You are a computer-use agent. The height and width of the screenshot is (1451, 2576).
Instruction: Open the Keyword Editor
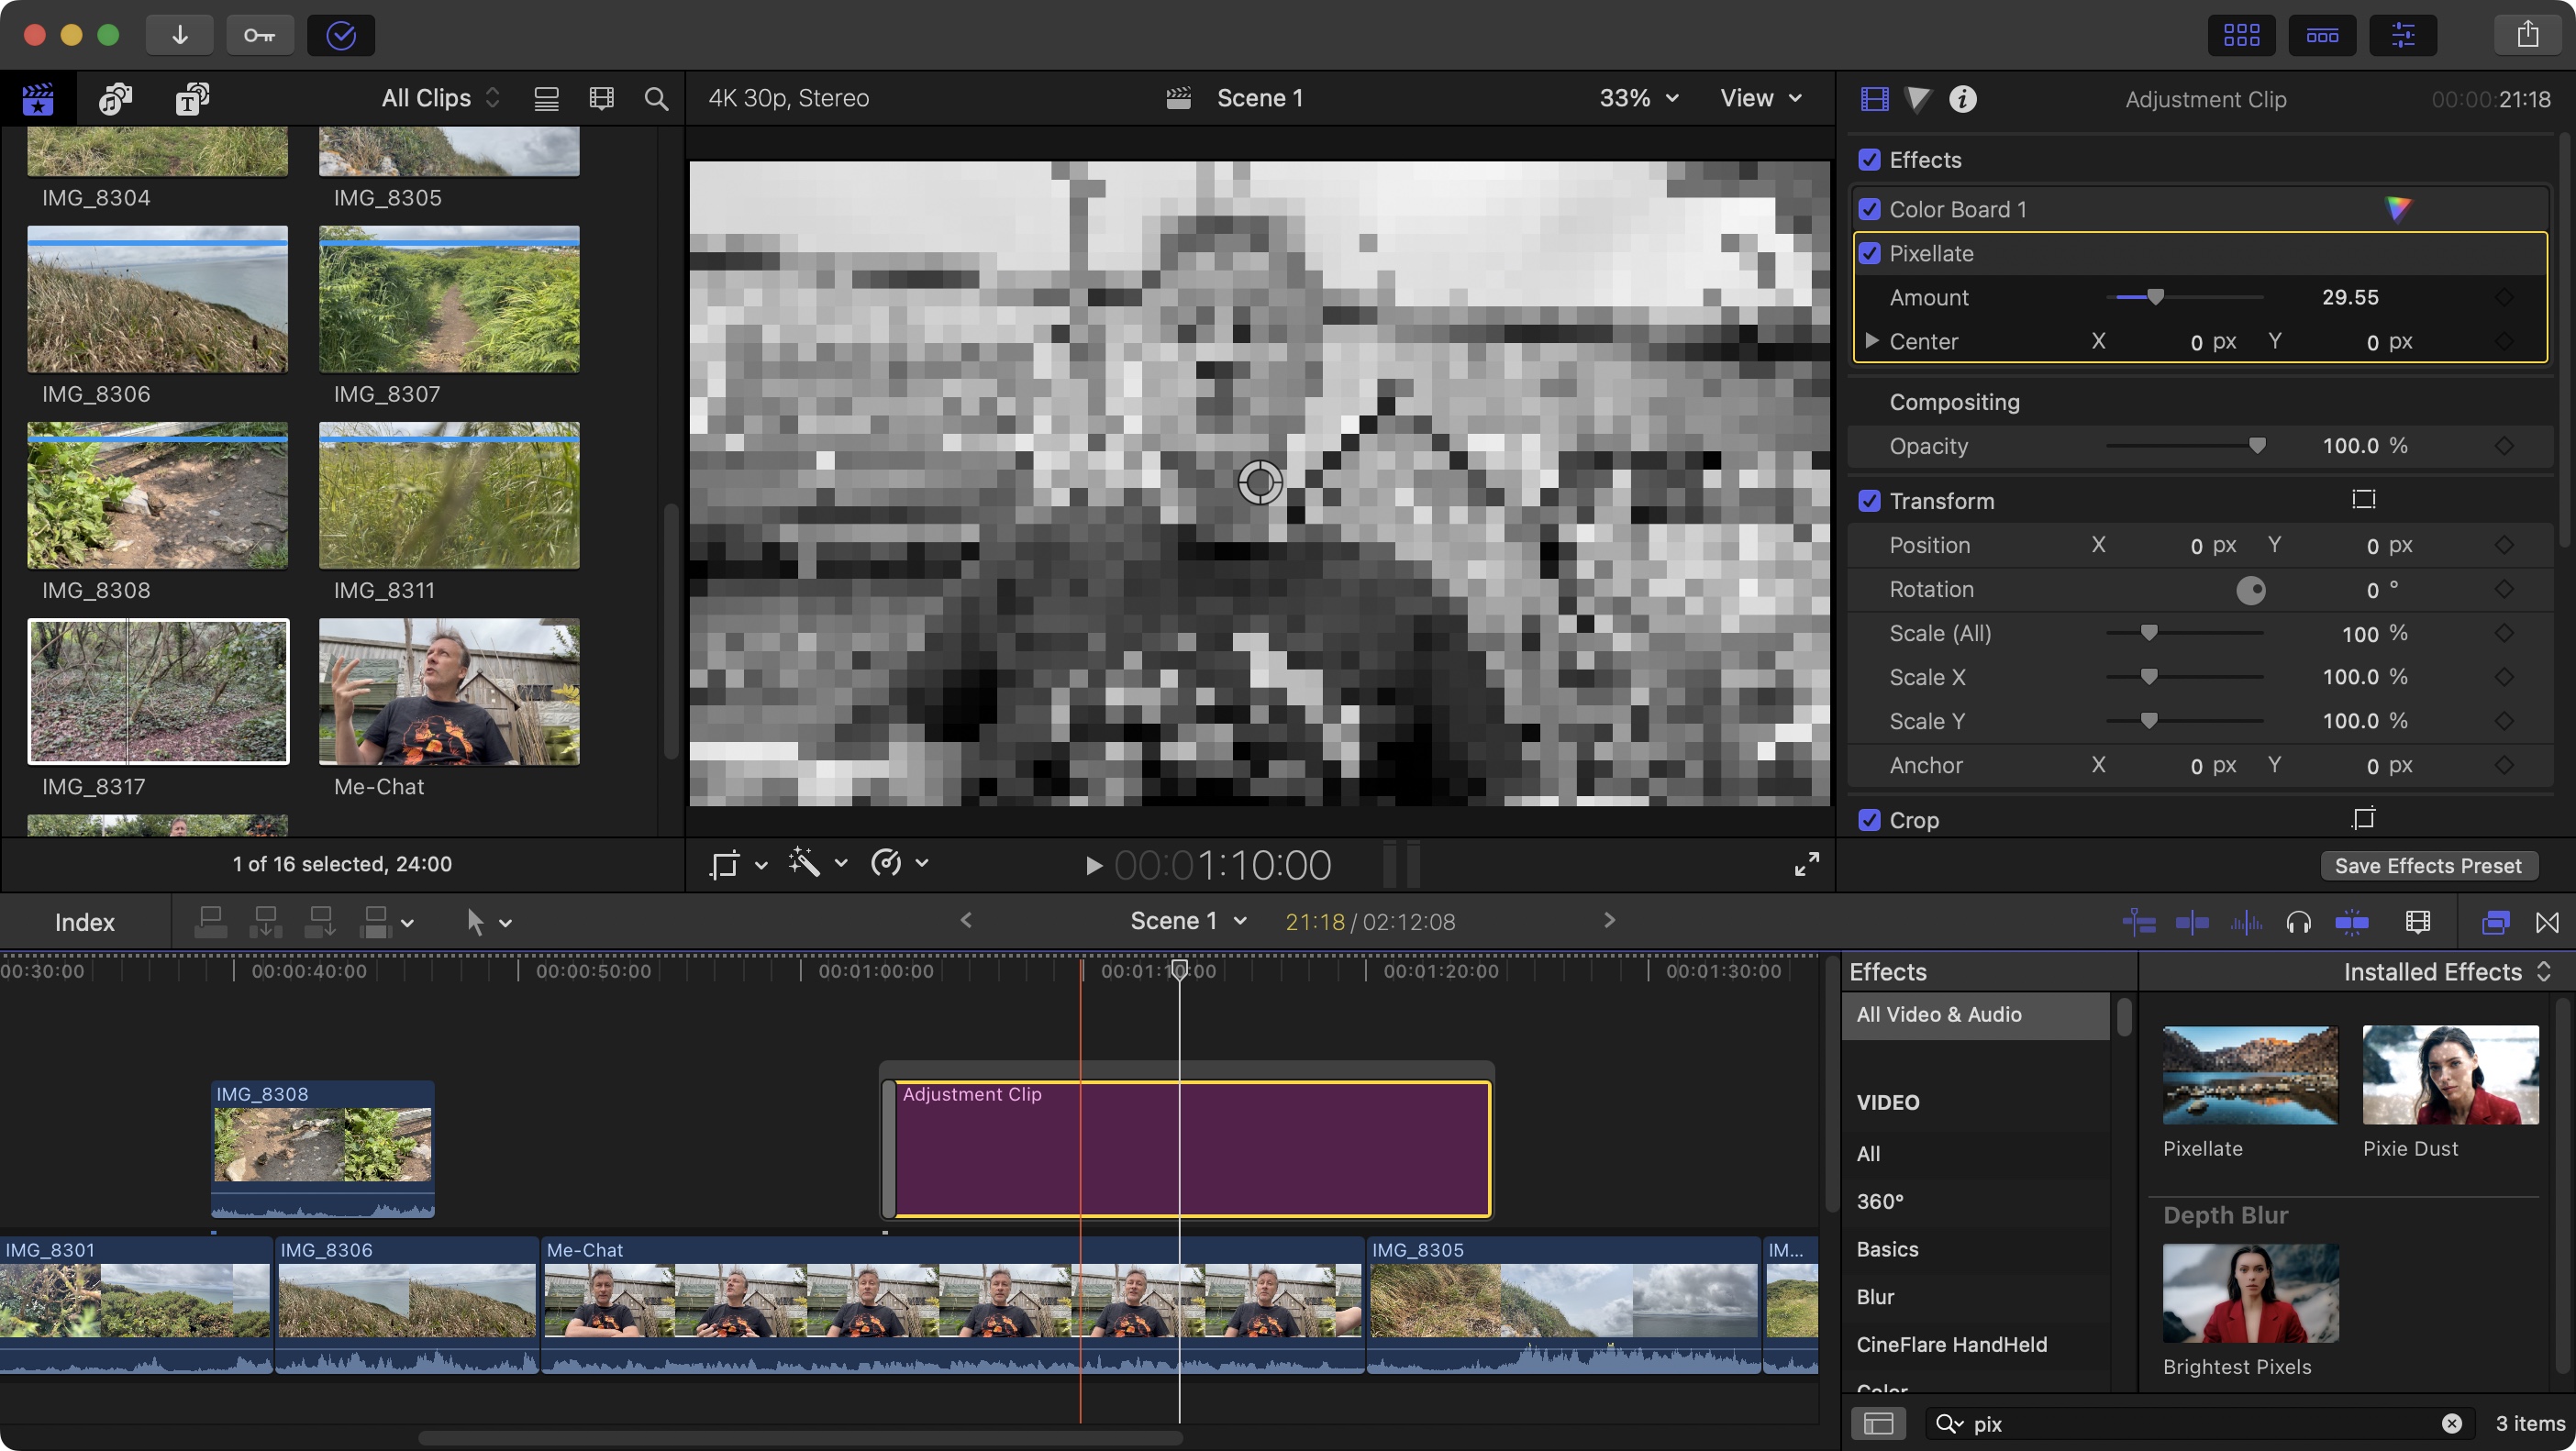(260, 34)
